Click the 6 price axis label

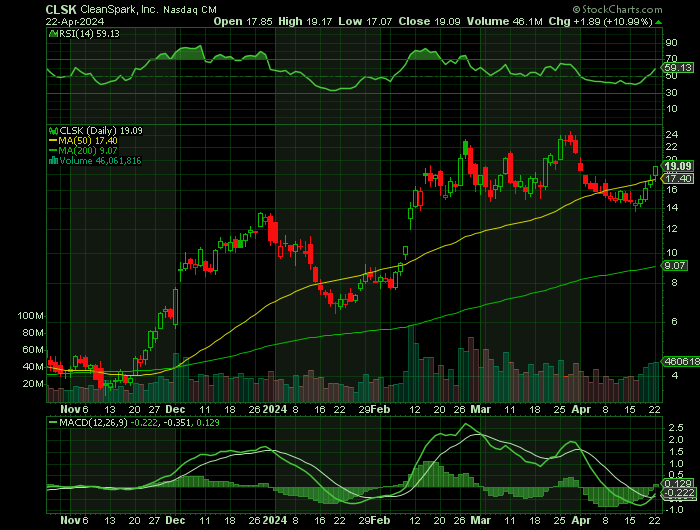pyautogui.click(x=674, y=322)
